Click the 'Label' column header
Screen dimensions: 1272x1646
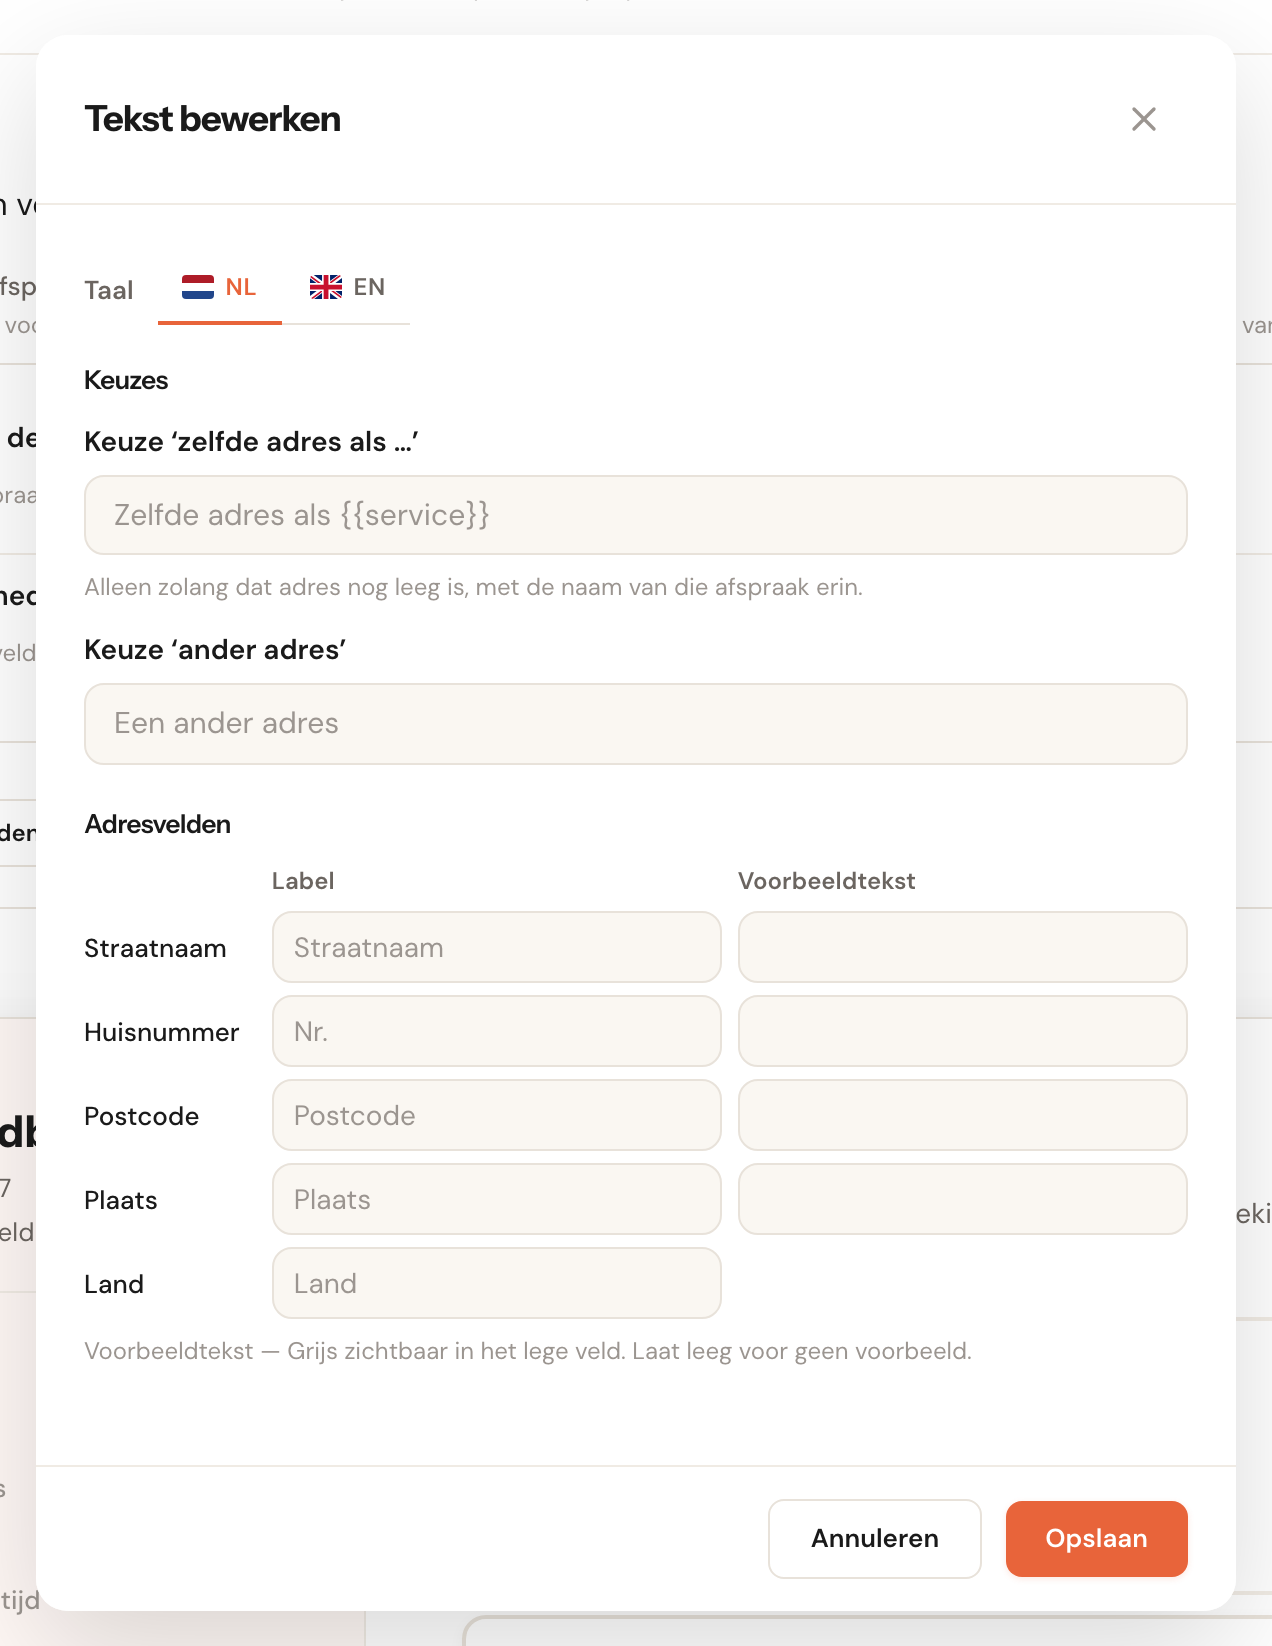(x=303, y=881)
